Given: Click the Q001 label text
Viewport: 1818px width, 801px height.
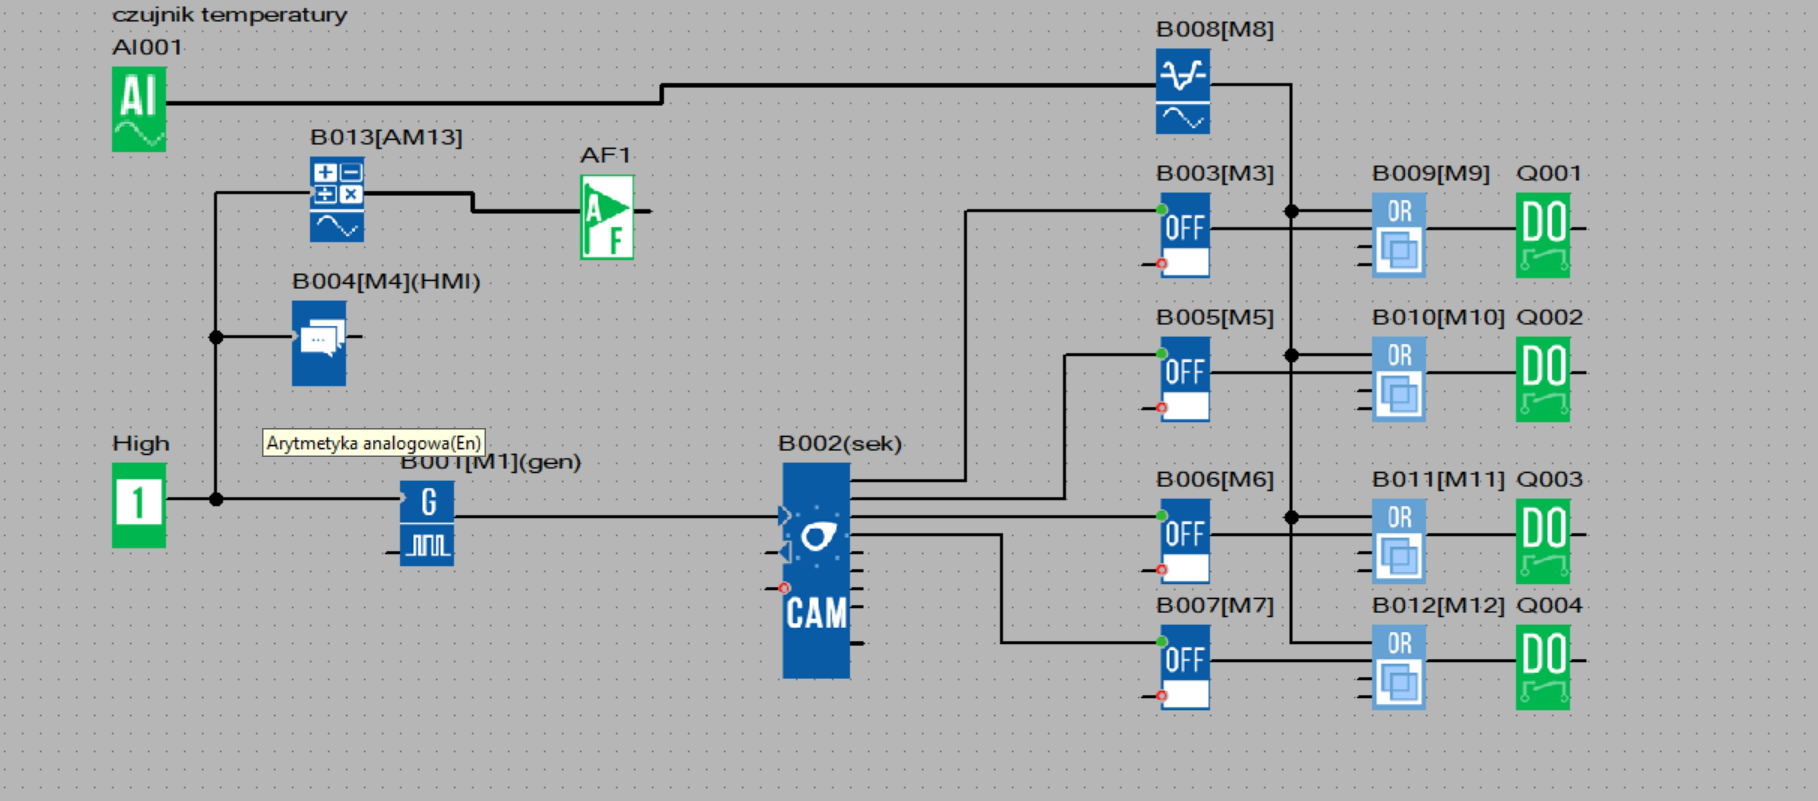Looking at the screenshot, I should click(1549, 173).
